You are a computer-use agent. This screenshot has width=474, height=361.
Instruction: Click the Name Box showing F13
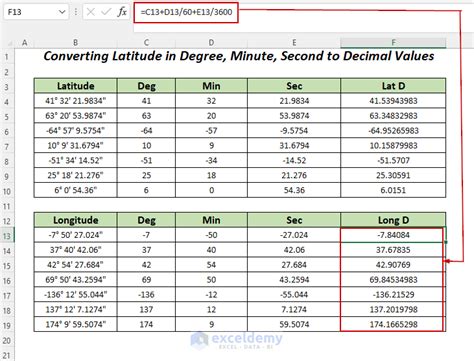click(x=36, y=12)
